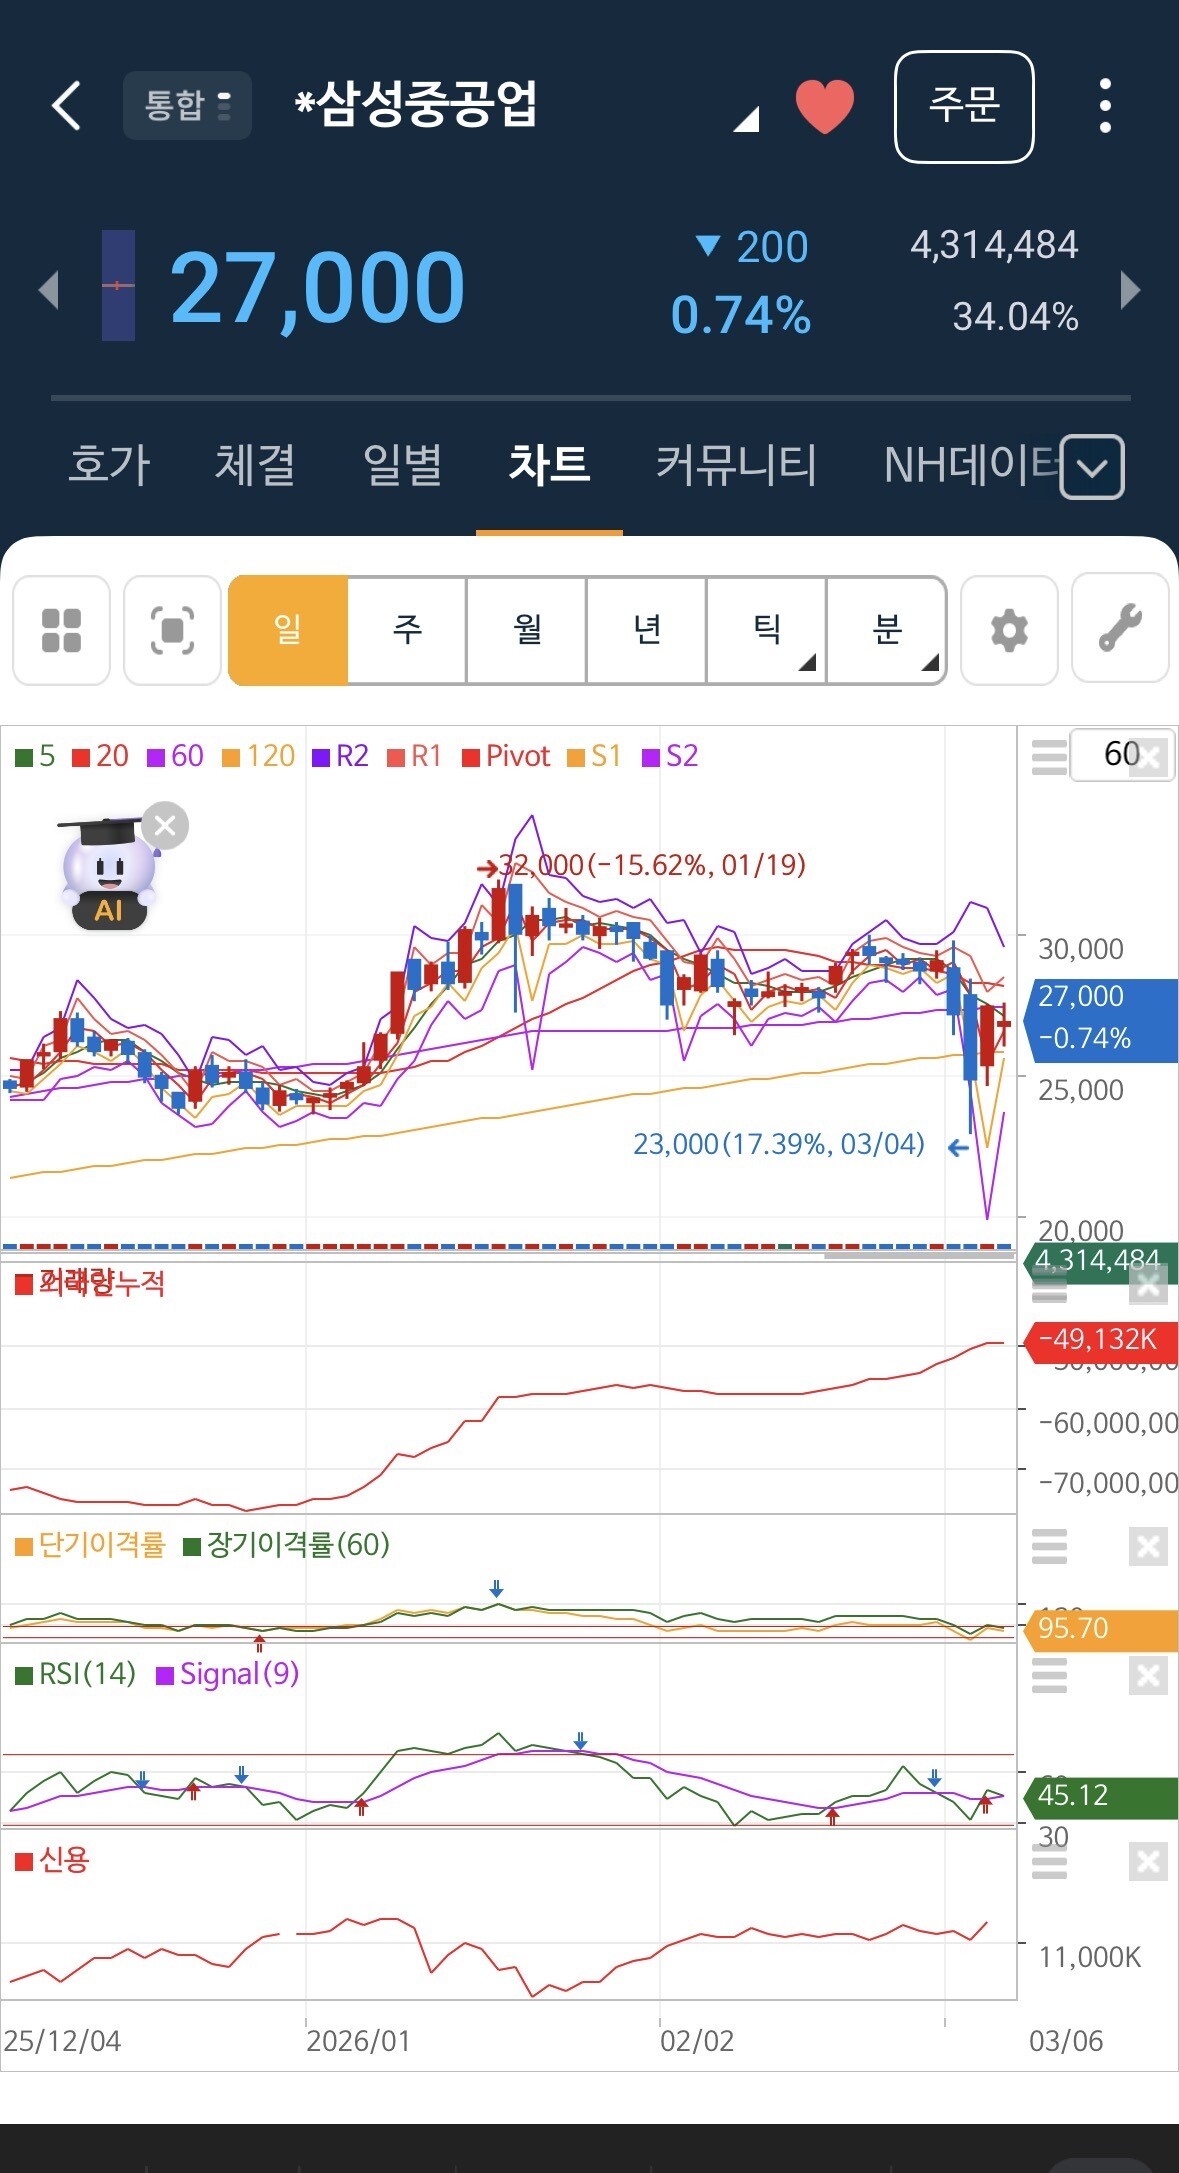Viewport: 1179px width, 2173px height.
Task: Tap the RSI(14) legend label
Action: coord(76,1674)
